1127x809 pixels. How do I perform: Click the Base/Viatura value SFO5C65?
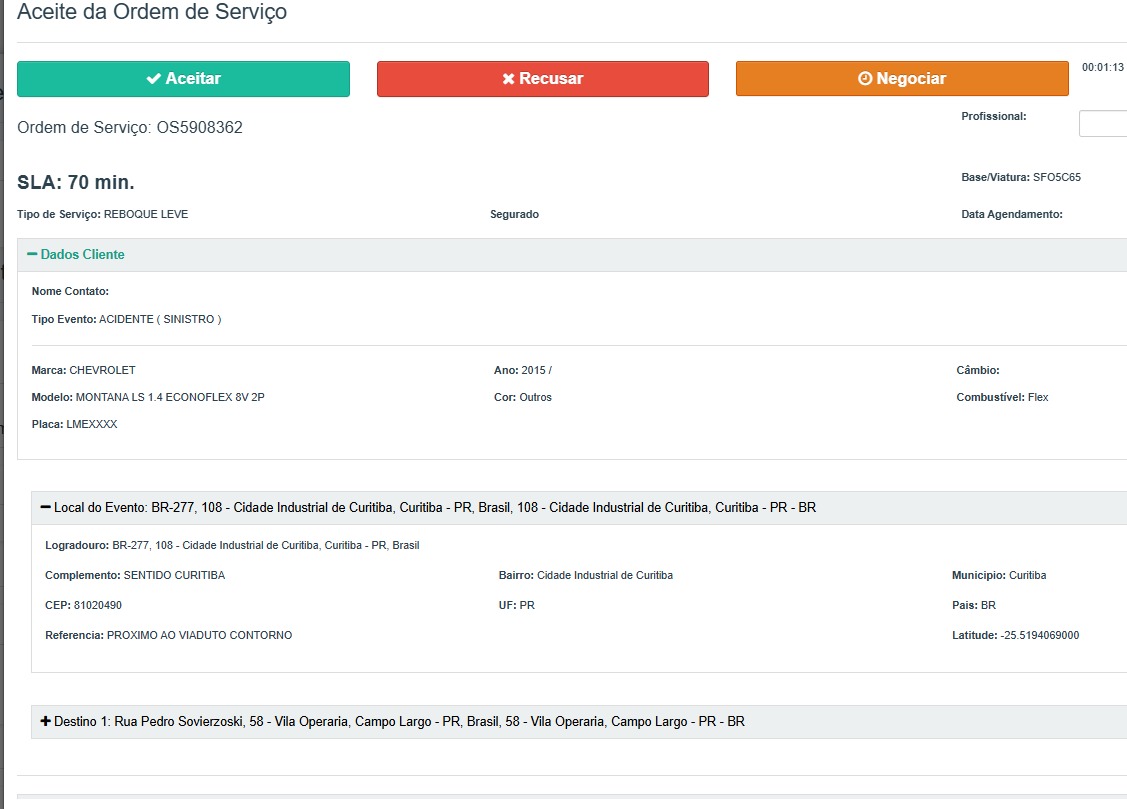pos(1056,177)
